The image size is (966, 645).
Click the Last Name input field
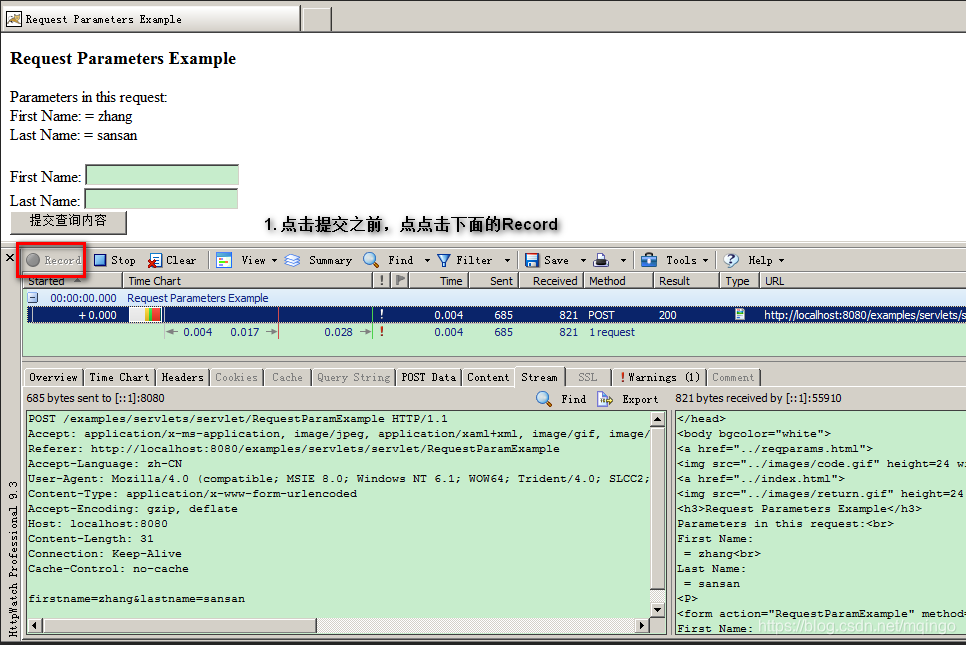point(161,199)
